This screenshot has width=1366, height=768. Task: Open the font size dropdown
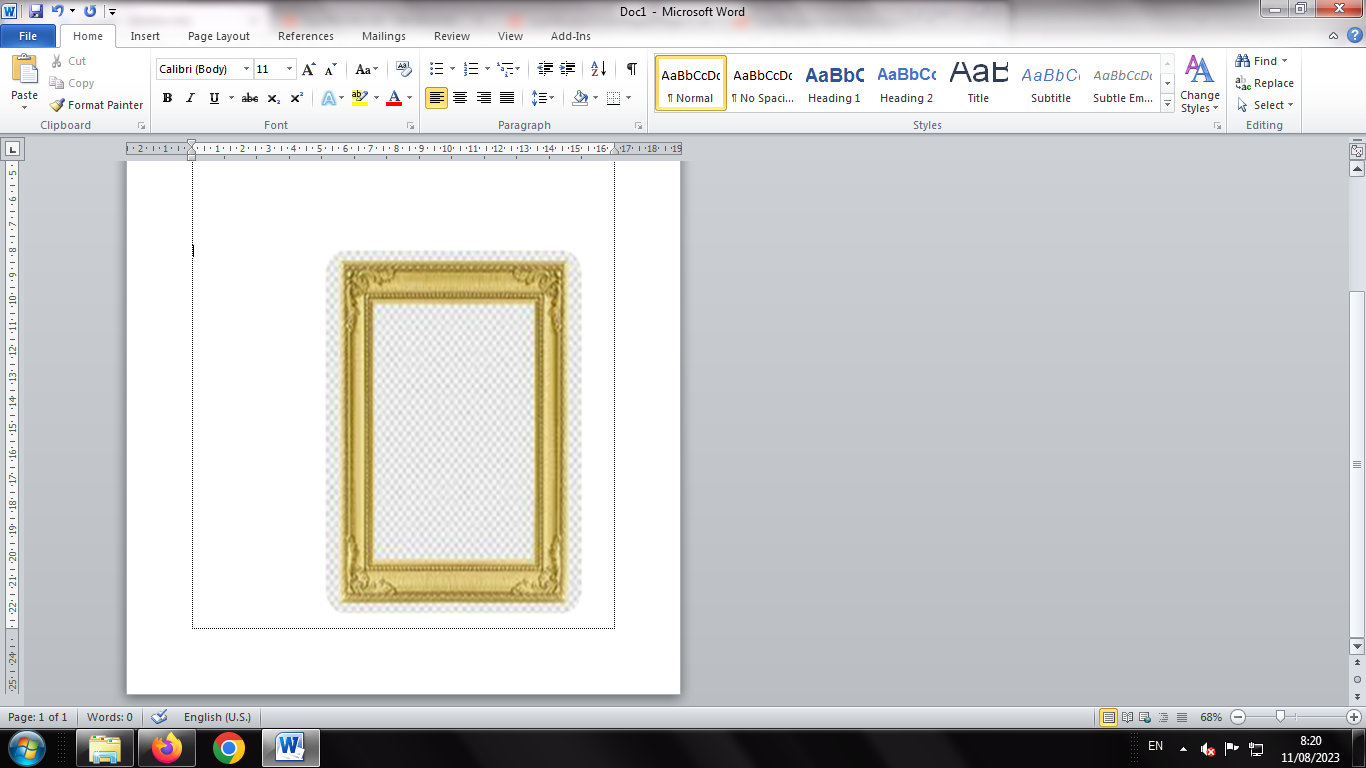pyautogui.click(x=290, y=69)
